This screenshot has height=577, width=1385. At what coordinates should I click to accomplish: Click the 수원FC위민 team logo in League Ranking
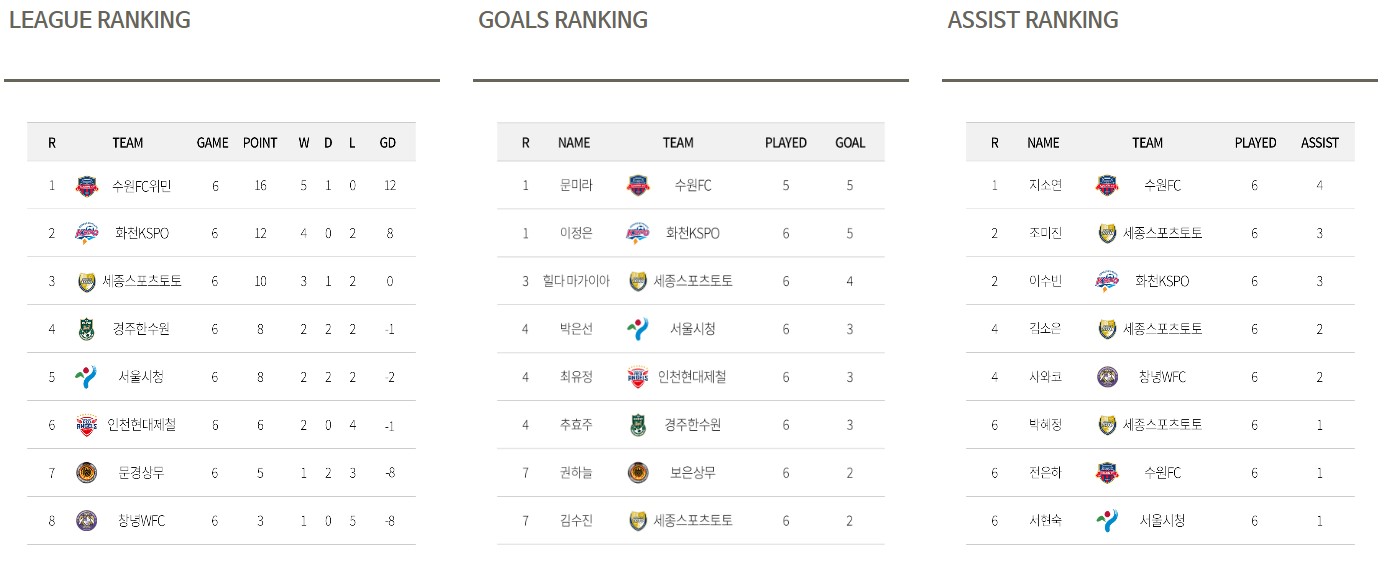tap(87, 185)
